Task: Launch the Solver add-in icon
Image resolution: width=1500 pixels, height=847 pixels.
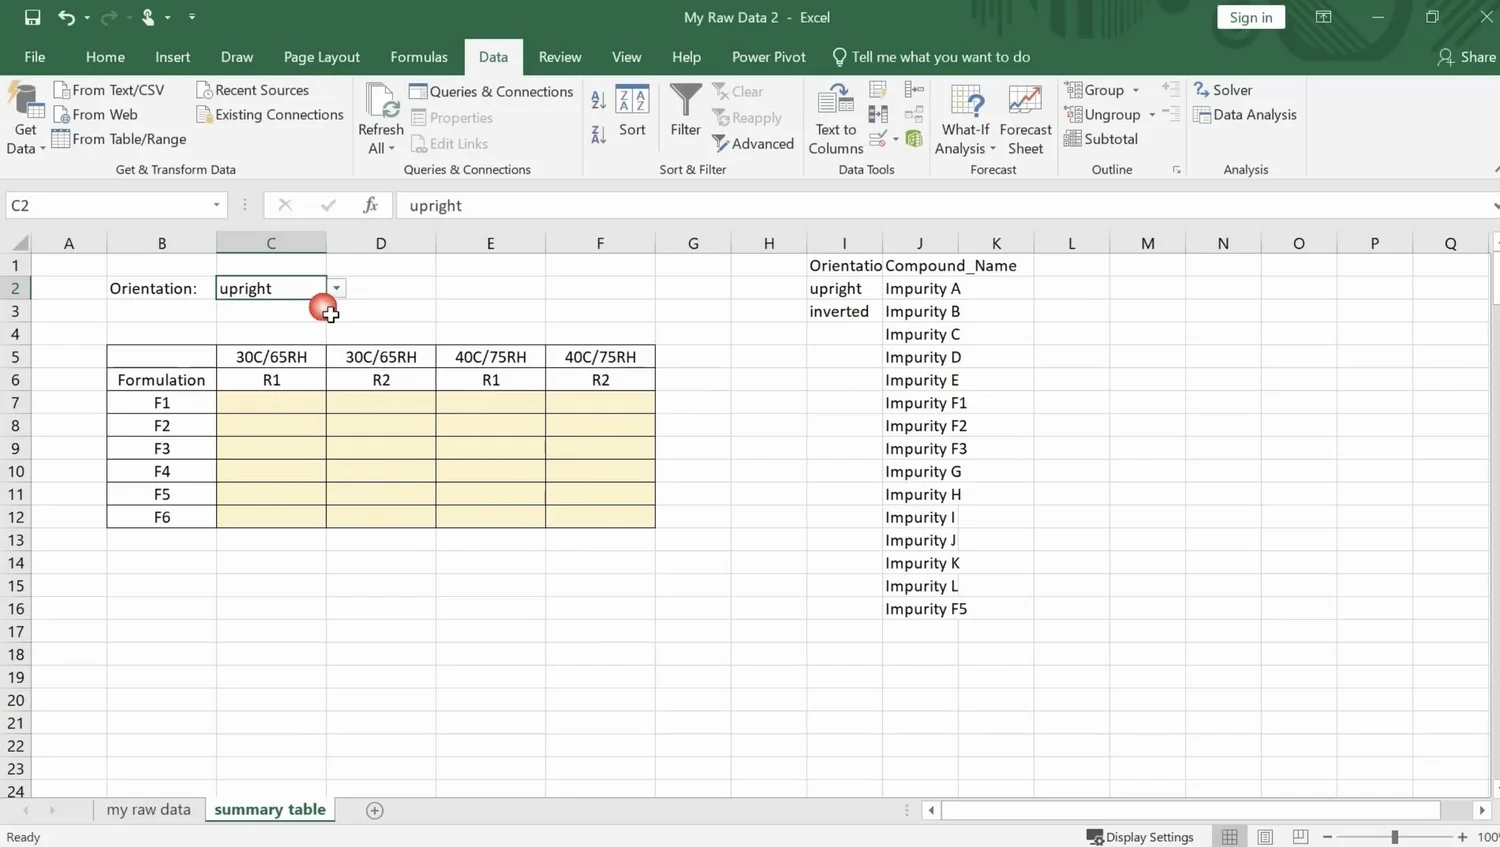Action: (x=1224, y=89)
